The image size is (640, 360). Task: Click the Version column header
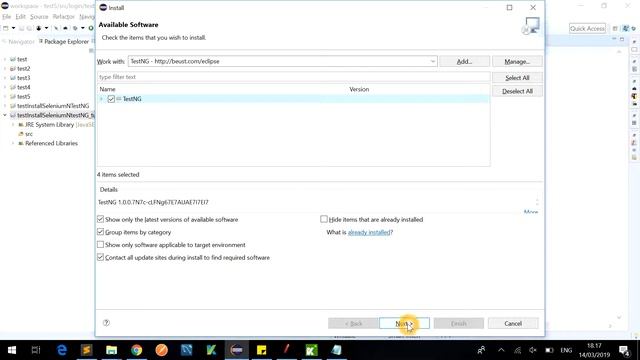(x=359, y=89)
